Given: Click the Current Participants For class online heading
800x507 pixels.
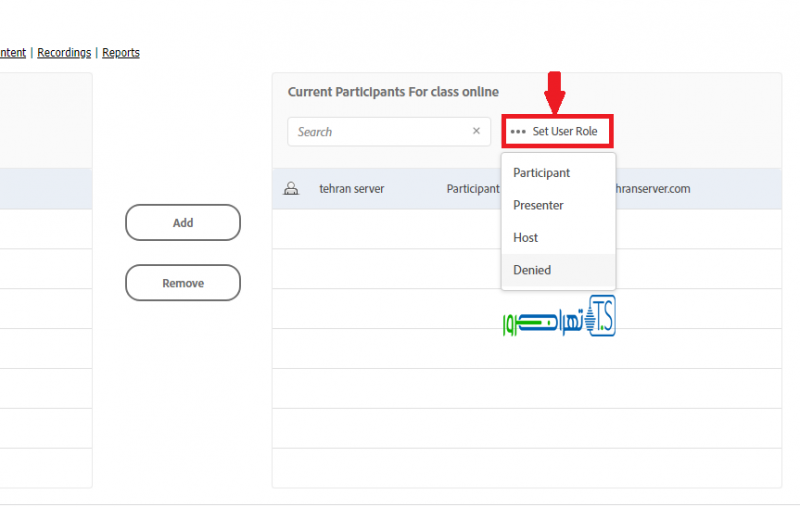Looking at the screenshot, I should [x=393, y=92].
